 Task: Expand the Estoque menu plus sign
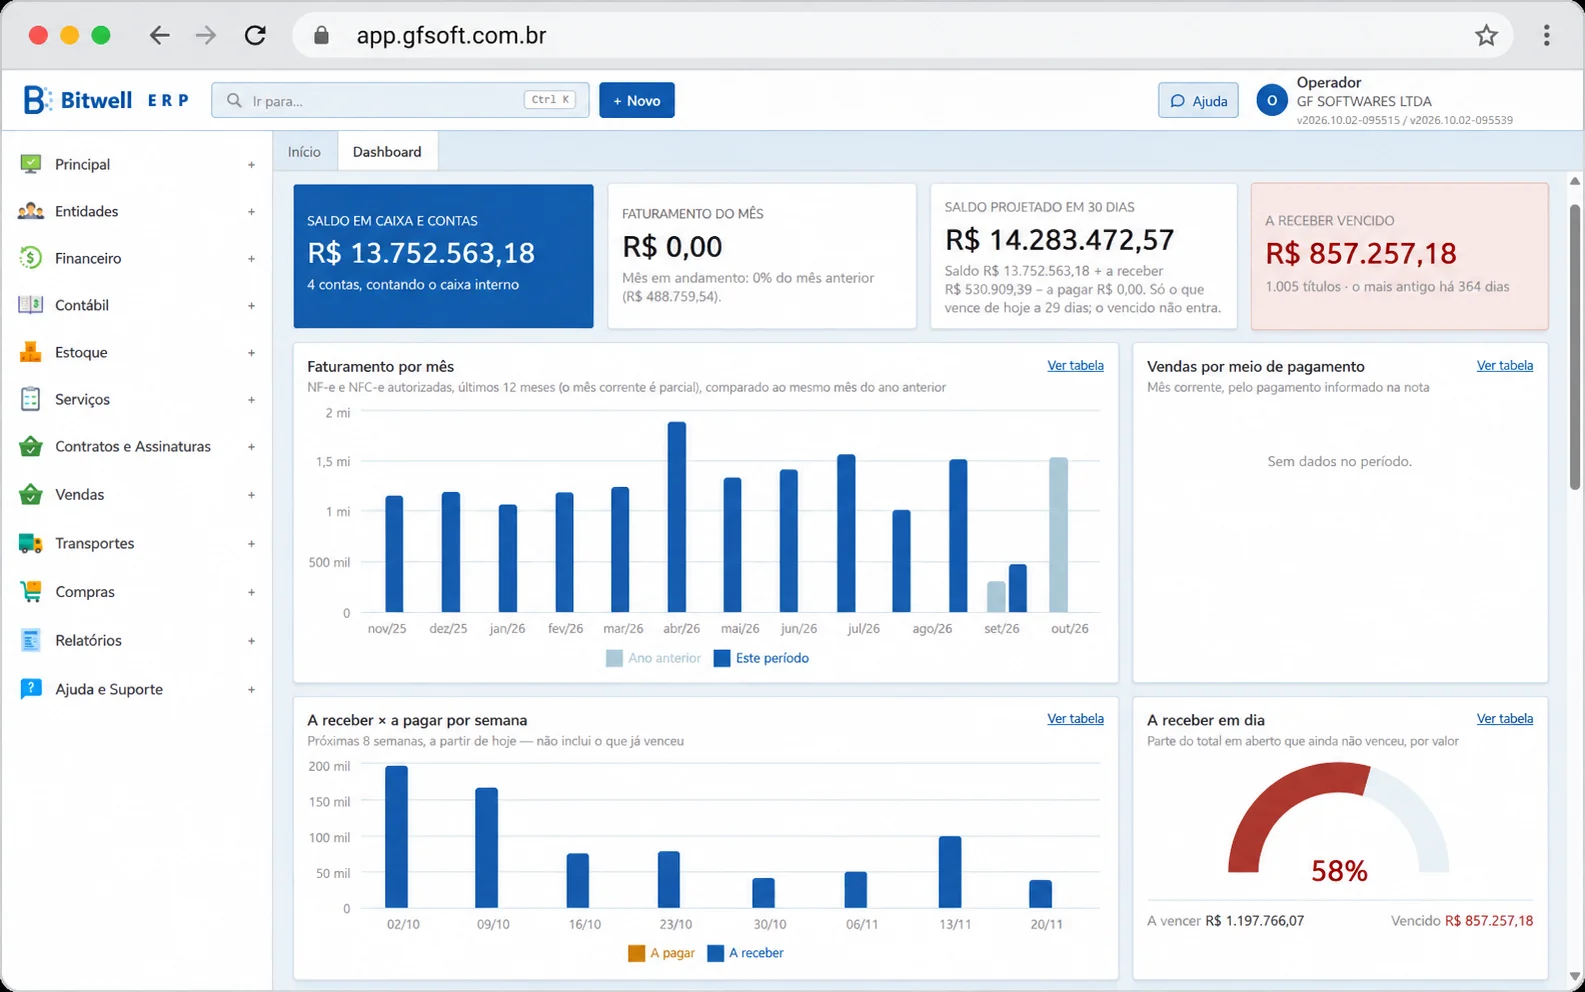click(251, 353)
